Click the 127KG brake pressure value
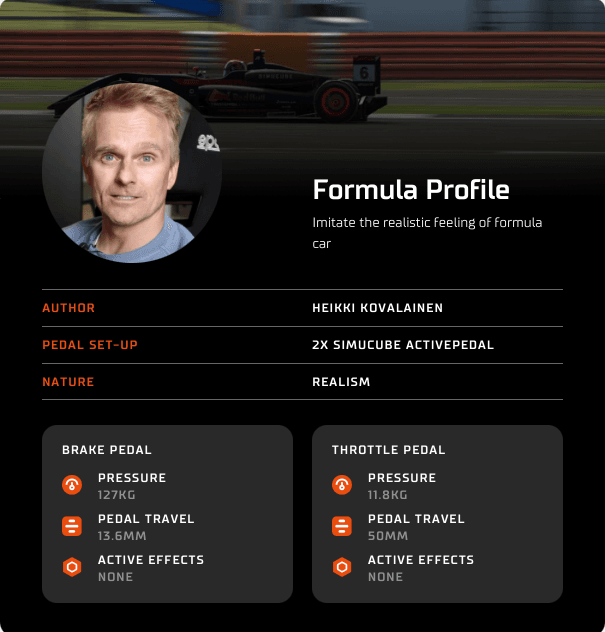605x632 pixels. pos(117,494)
